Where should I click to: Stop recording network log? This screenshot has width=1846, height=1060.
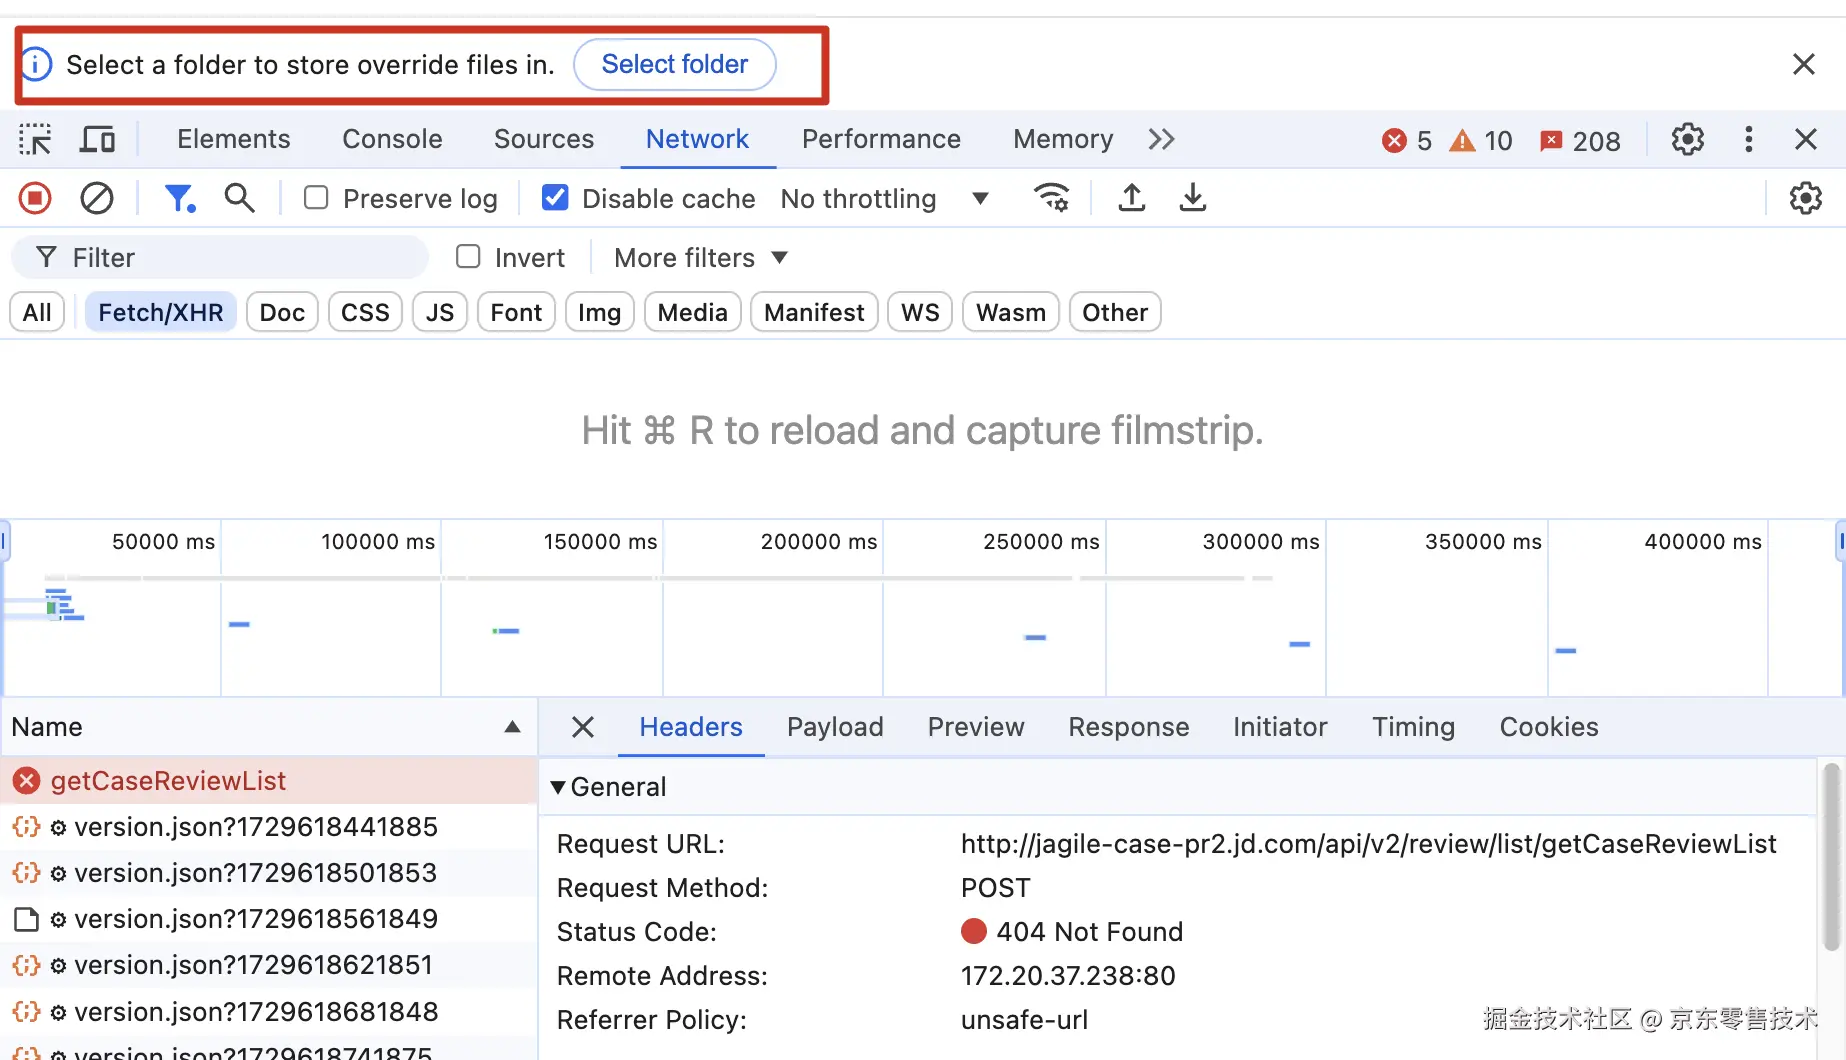point(35,198)
